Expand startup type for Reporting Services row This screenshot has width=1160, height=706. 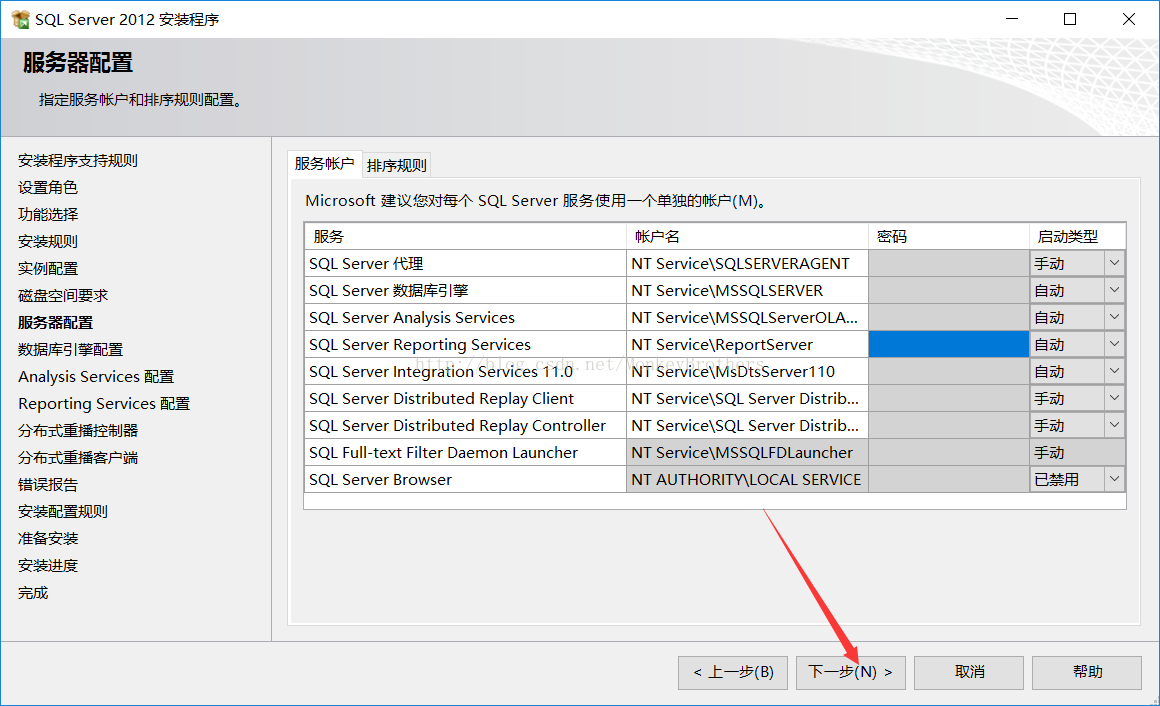click(x=1114, y=344)
